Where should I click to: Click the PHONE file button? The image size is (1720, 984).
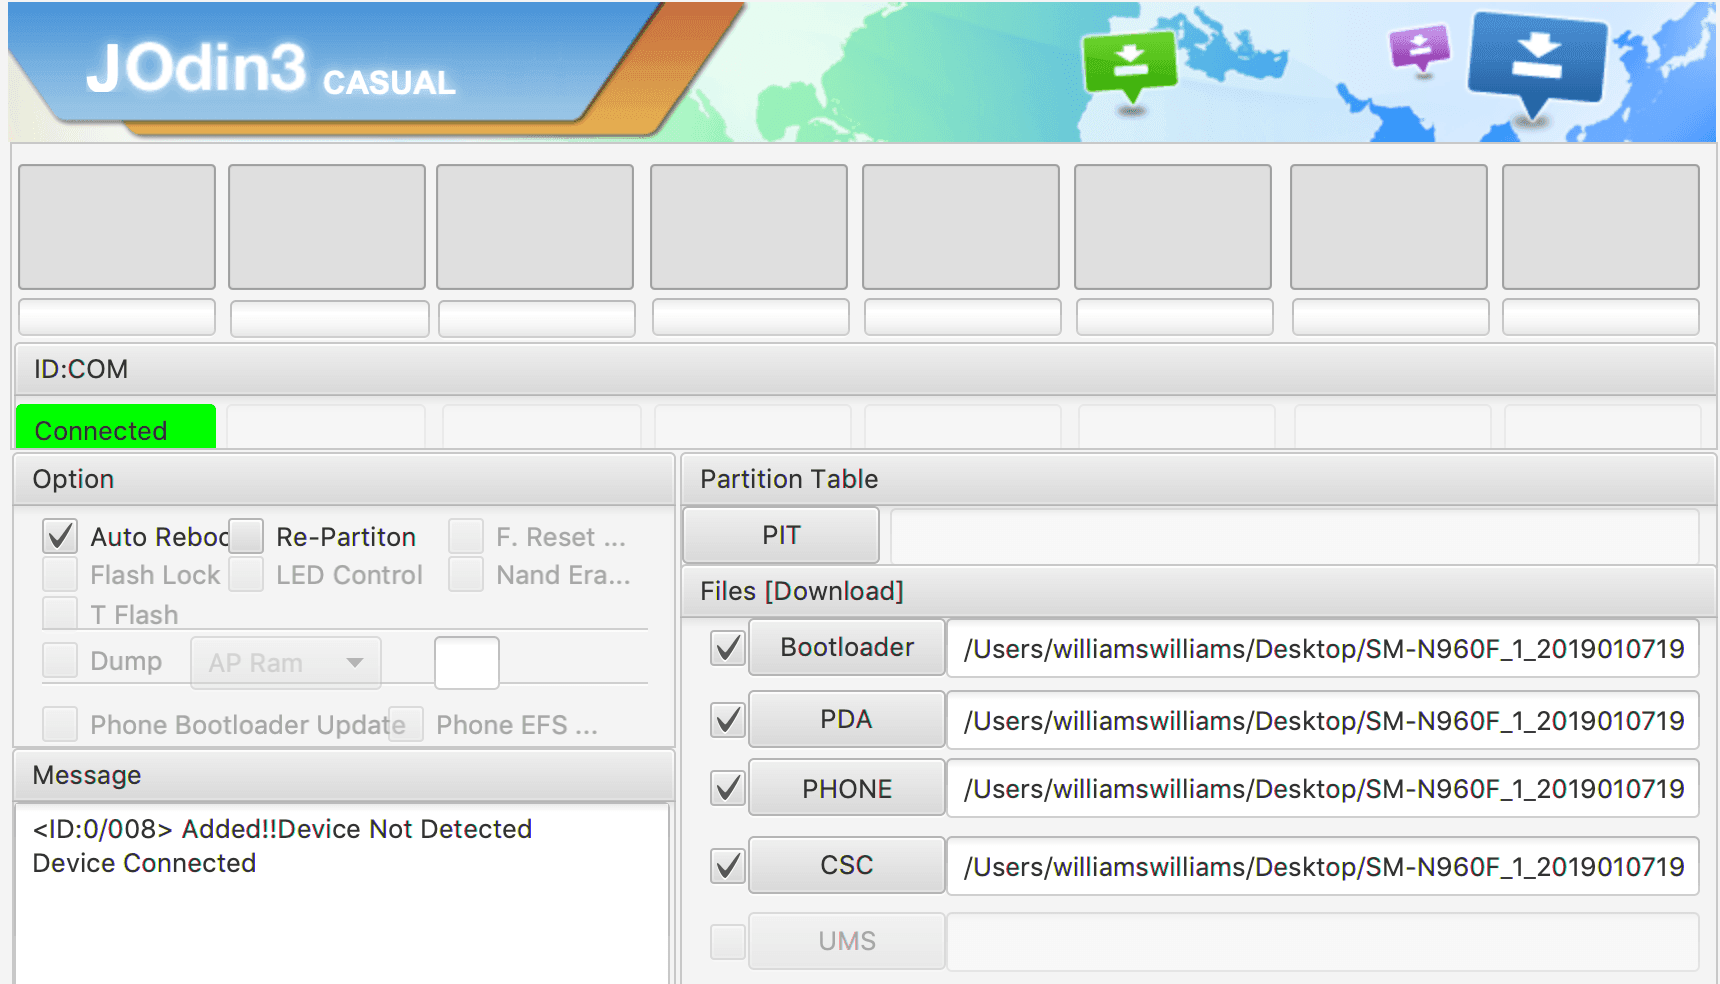coord(847,788)
